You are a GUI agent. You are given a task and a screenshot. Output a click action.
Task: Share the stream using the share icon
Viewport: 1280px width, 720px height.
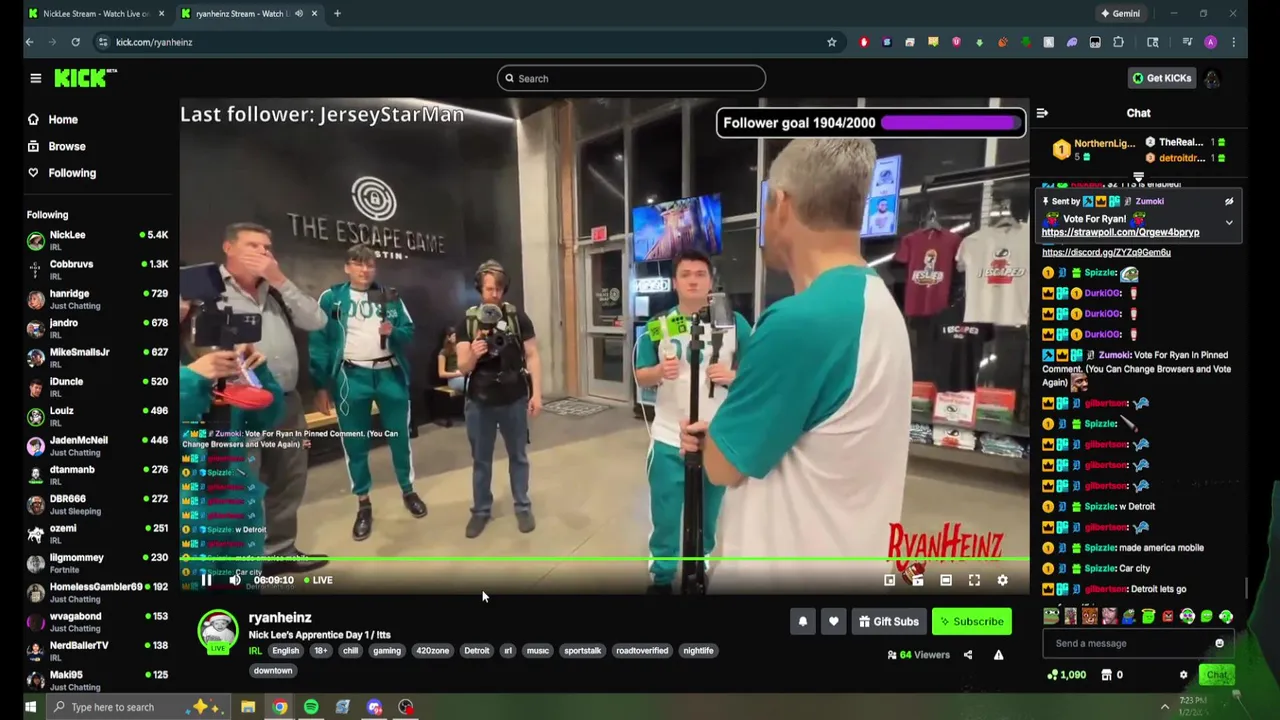click(x=967, y=655)
